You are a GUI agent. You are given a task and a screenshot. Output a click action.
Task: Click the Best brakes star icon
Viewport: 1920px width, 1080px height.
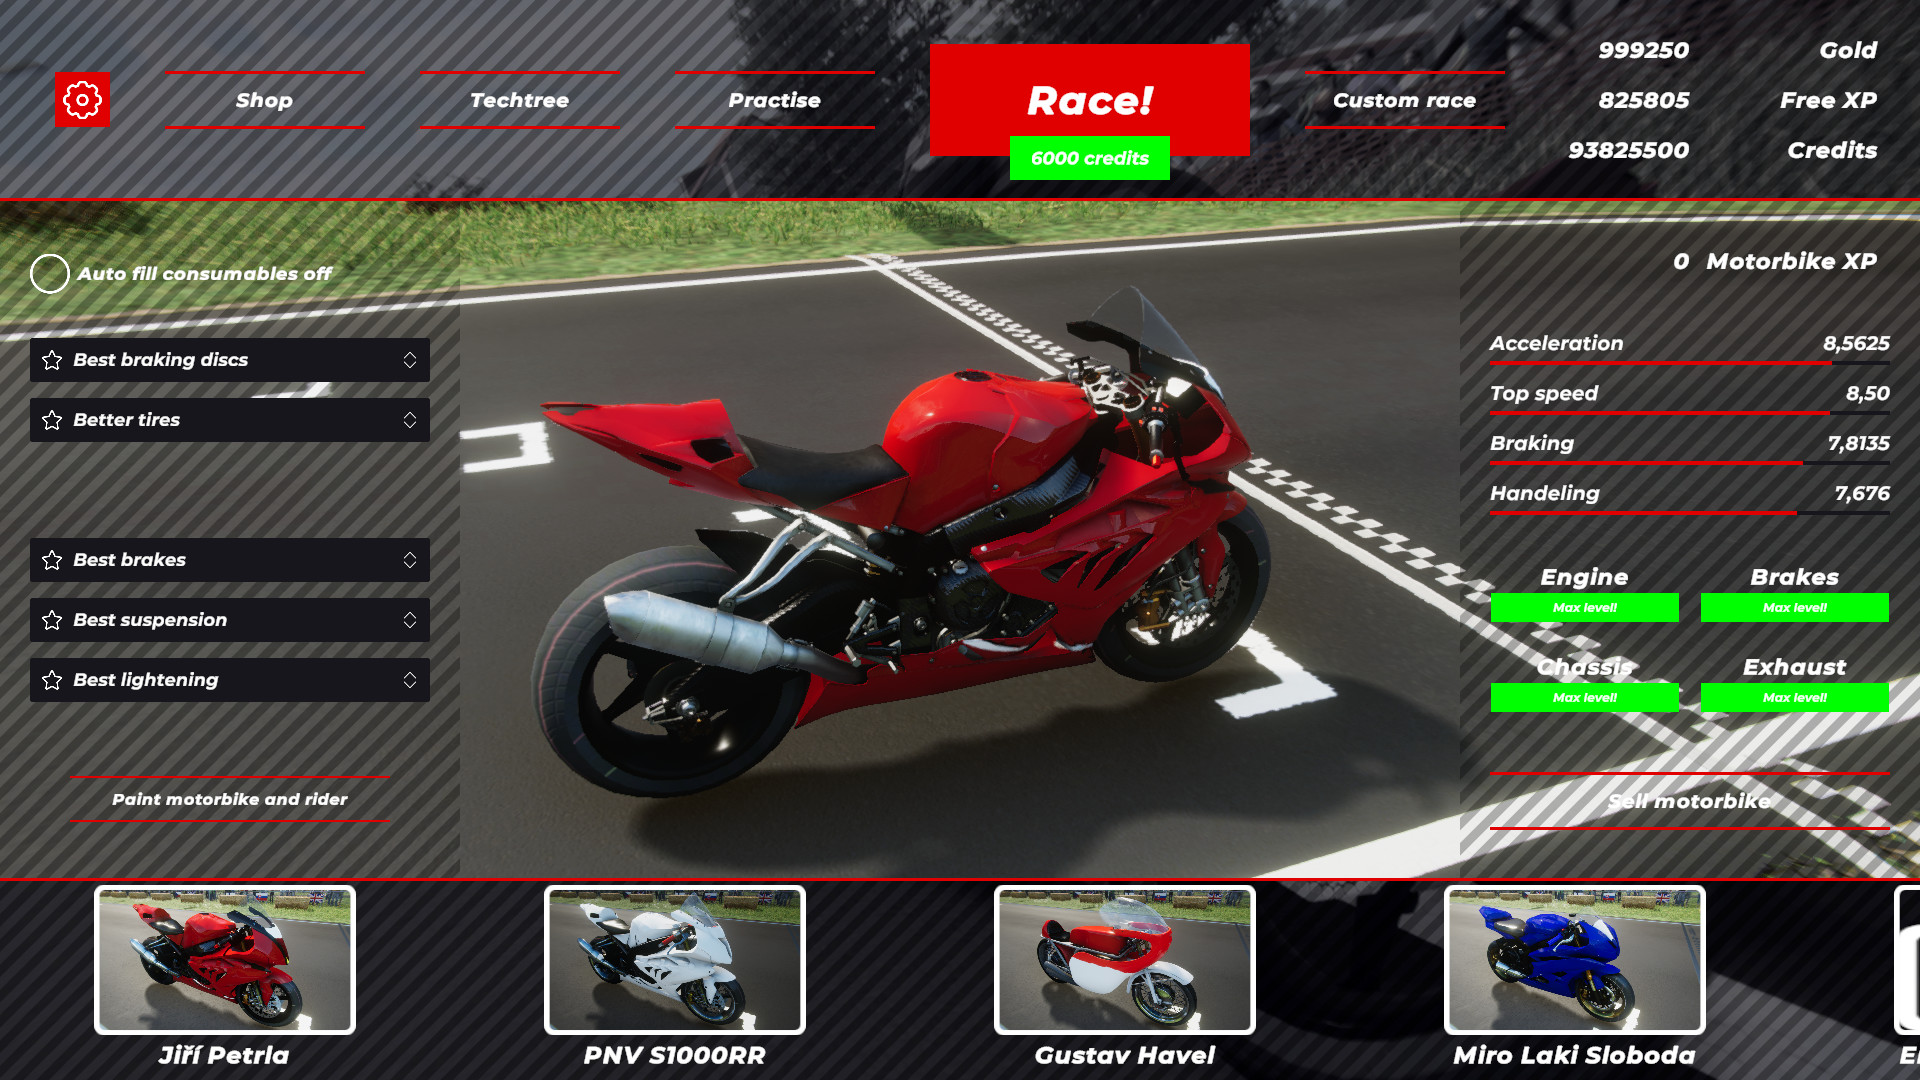tap(51, 559)
